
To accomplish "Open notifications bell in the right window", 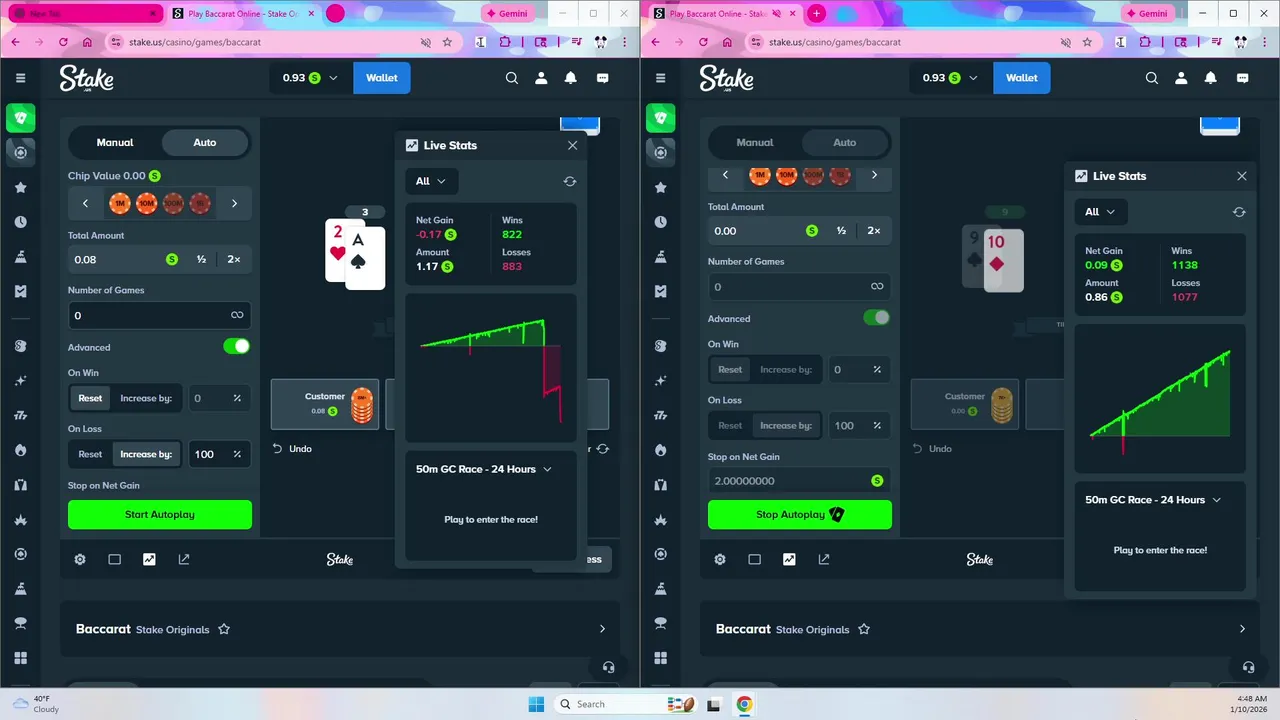I will 1211,78.
